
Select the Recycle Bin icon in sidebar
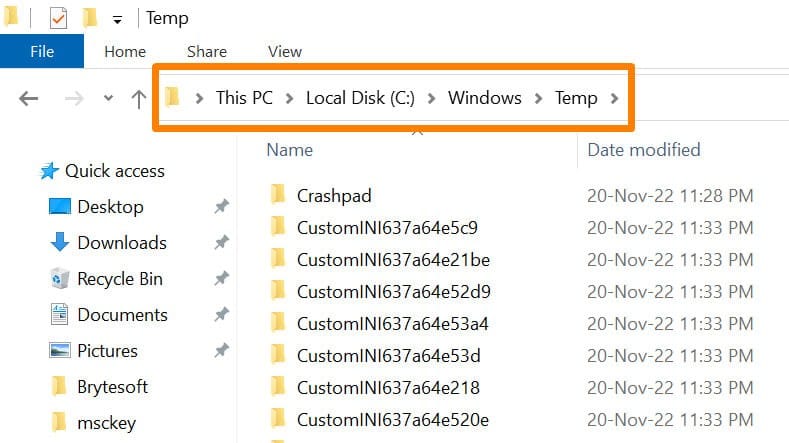pyautogui.click(x=59, y=278)
